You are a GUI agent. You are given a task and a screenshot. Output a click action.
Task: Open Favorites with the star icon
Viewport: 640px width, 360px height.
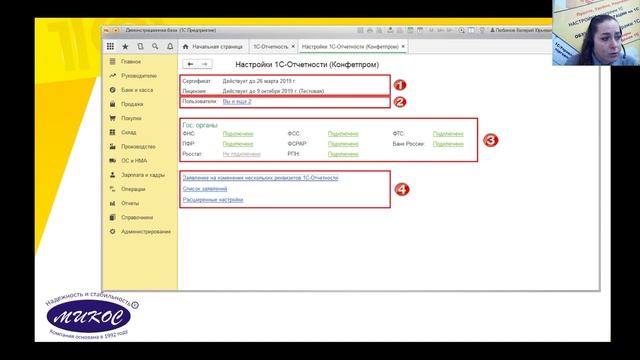(x=125, y=47)
